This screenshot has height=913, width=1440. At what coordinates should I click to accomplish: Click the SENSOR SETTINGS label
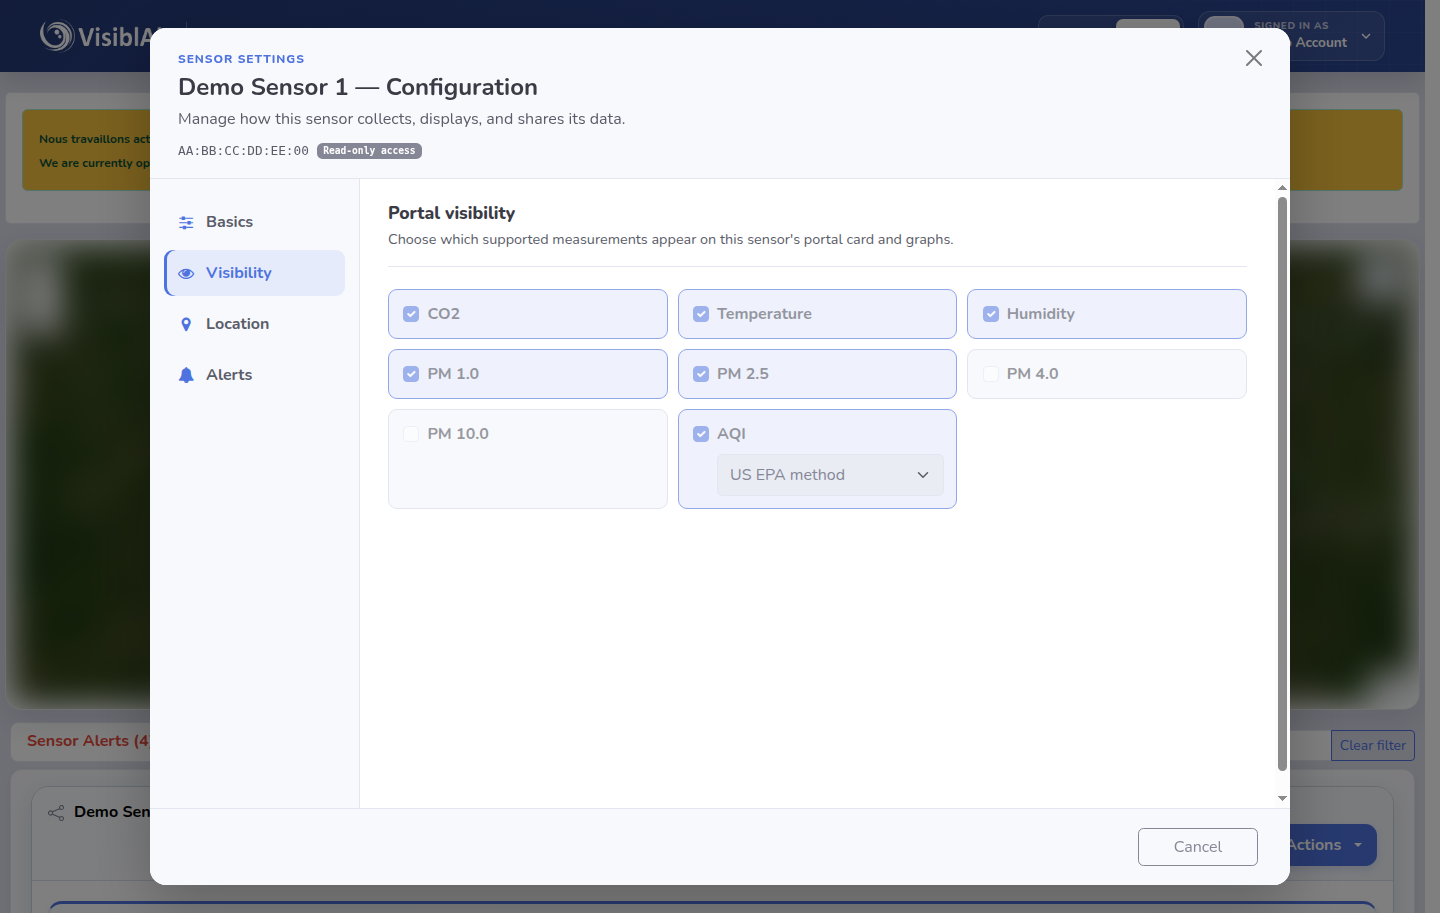pyautogui.click(x=241, y=59)
